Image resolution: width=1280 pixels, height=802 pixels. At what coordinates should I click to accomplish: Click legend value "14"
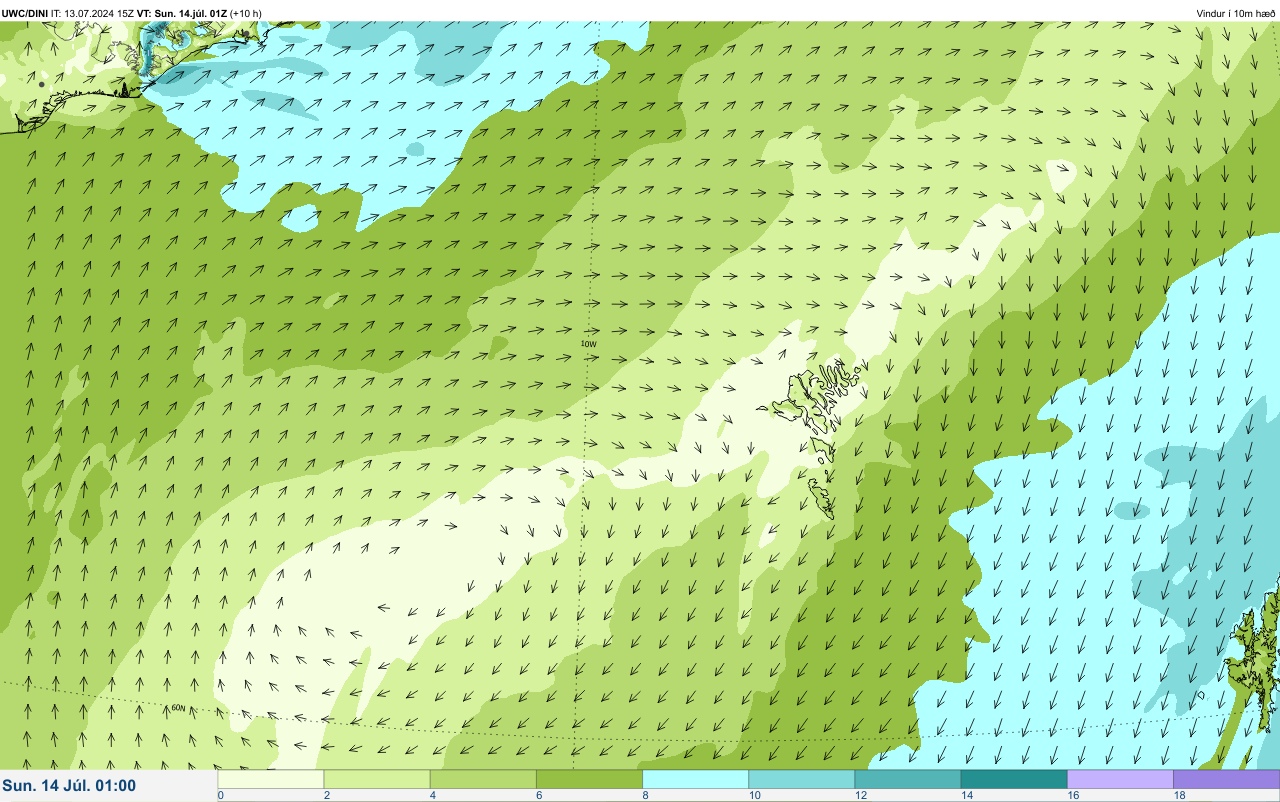pos(966,795)
